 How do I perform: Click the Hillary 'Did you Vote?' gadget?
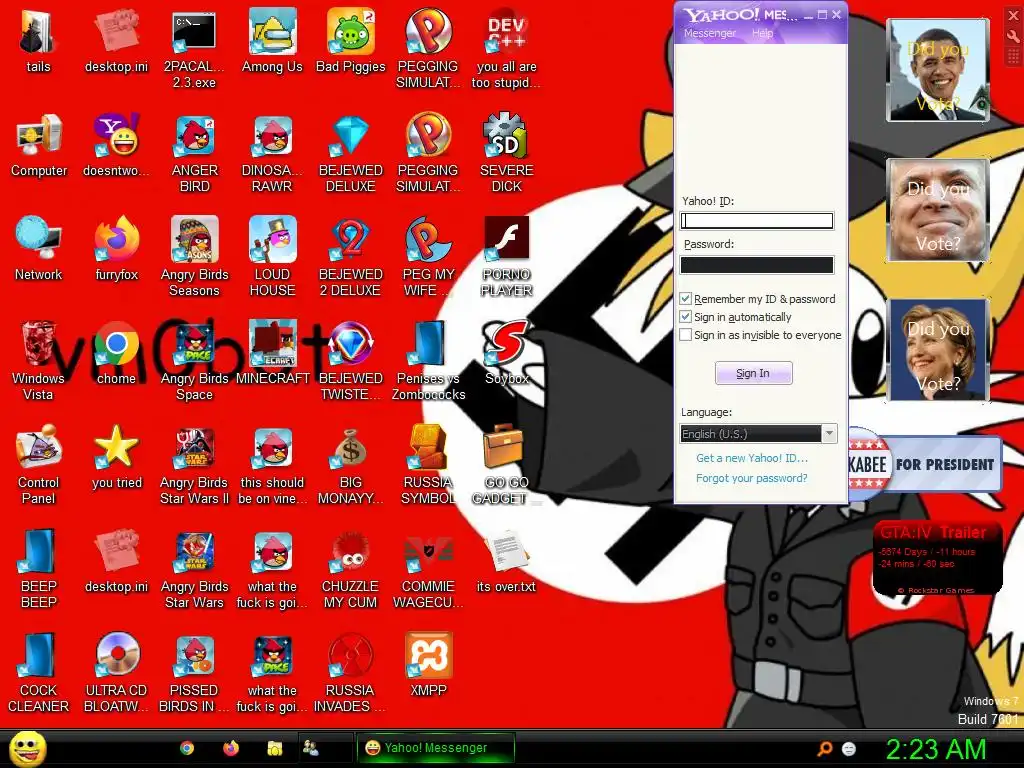pos(938,350)
